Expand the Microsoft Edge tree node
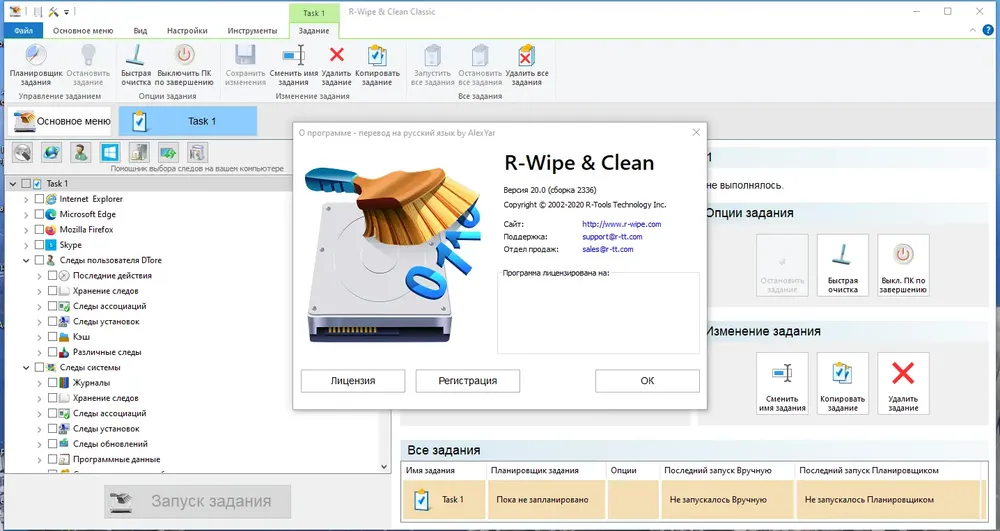Image resolution: width=1000 pixels, height=531 pixels. point(26,214)
